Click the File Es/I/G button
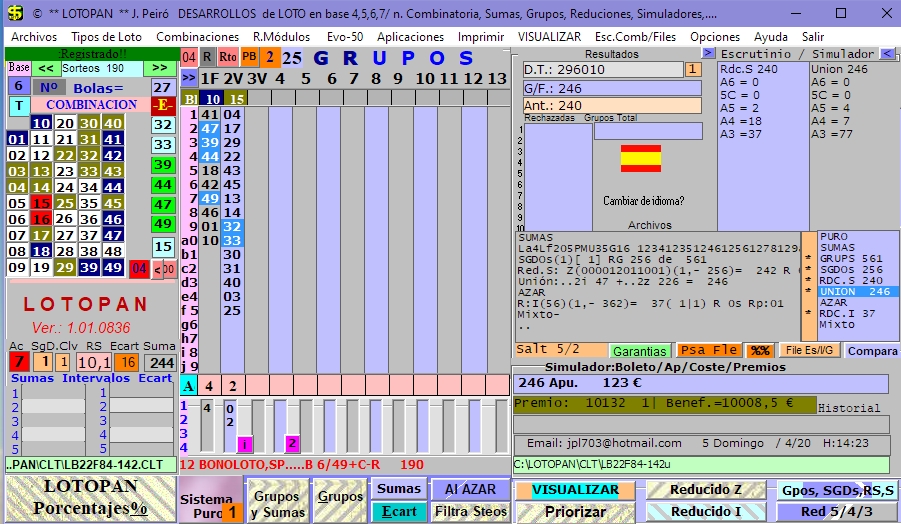This screenshot has width=901, height=524. (809, 350)
